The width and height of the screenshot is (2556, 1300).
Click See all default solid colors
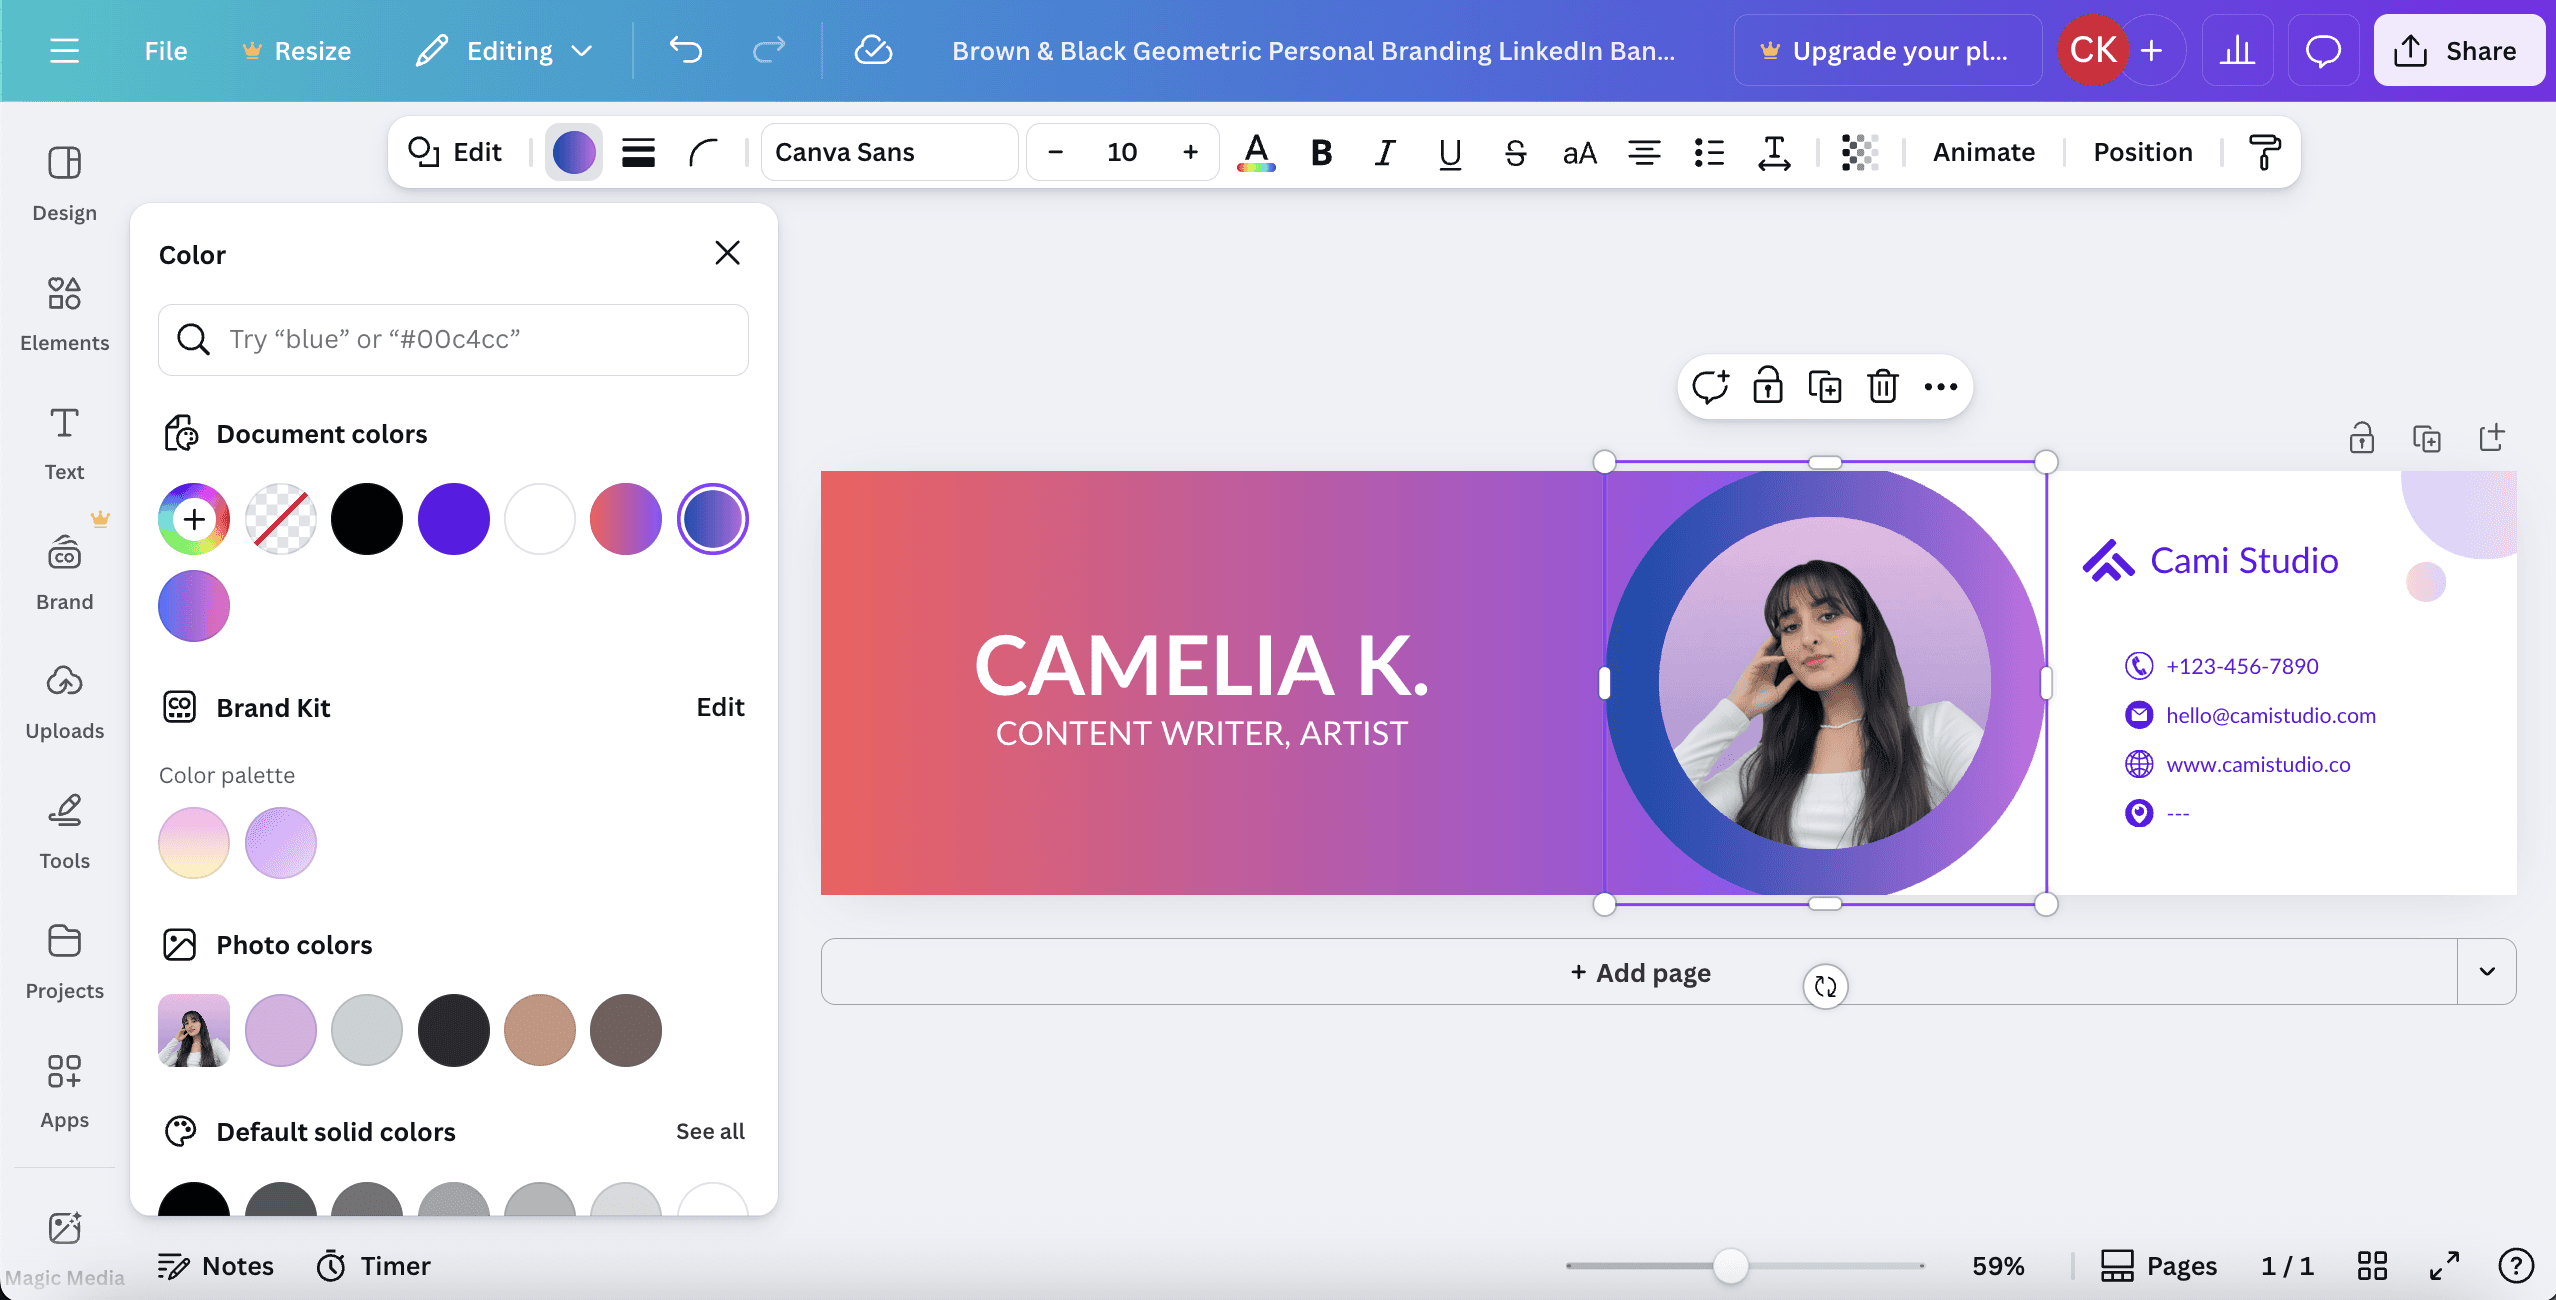click(710, 1131)
